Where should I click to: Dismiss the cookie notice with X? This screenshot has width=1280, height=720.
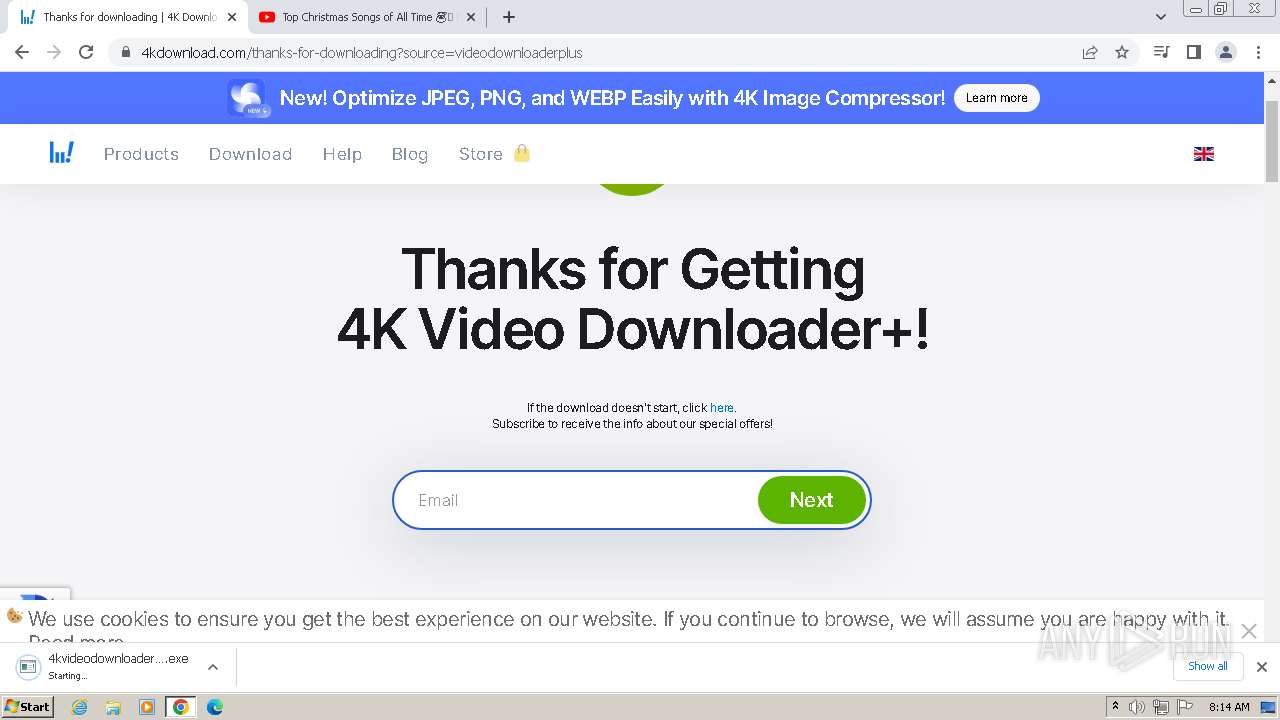[x=1249, y=631]
